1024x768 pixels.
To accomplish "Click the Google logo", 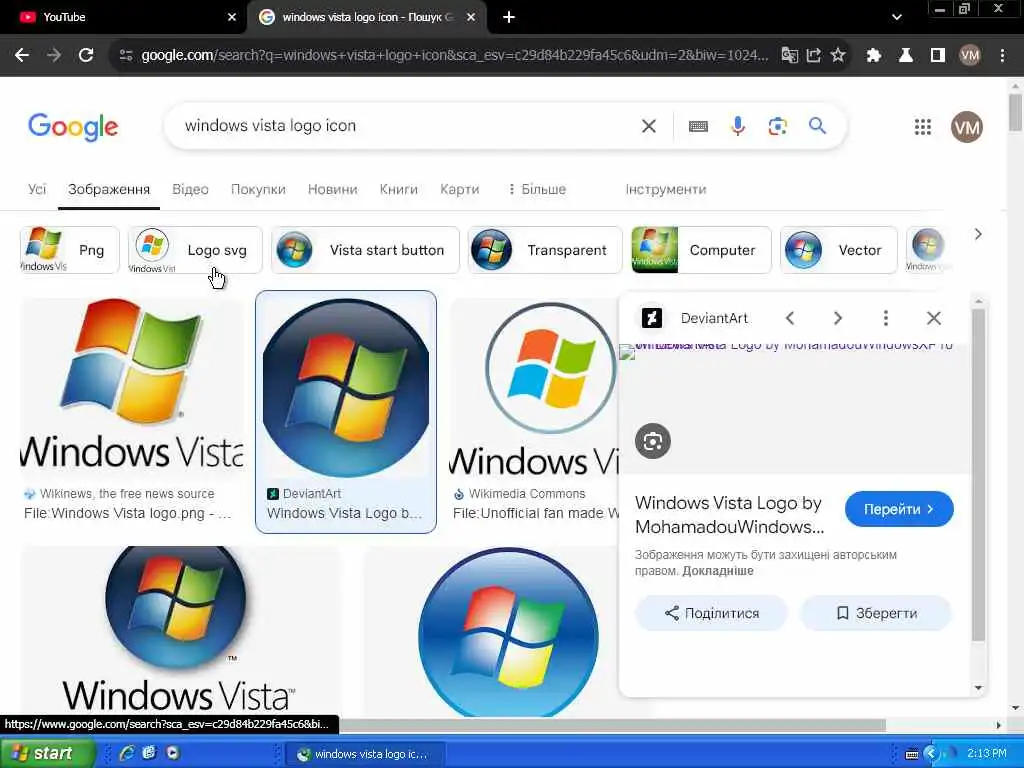I will [x=73, y=127].
